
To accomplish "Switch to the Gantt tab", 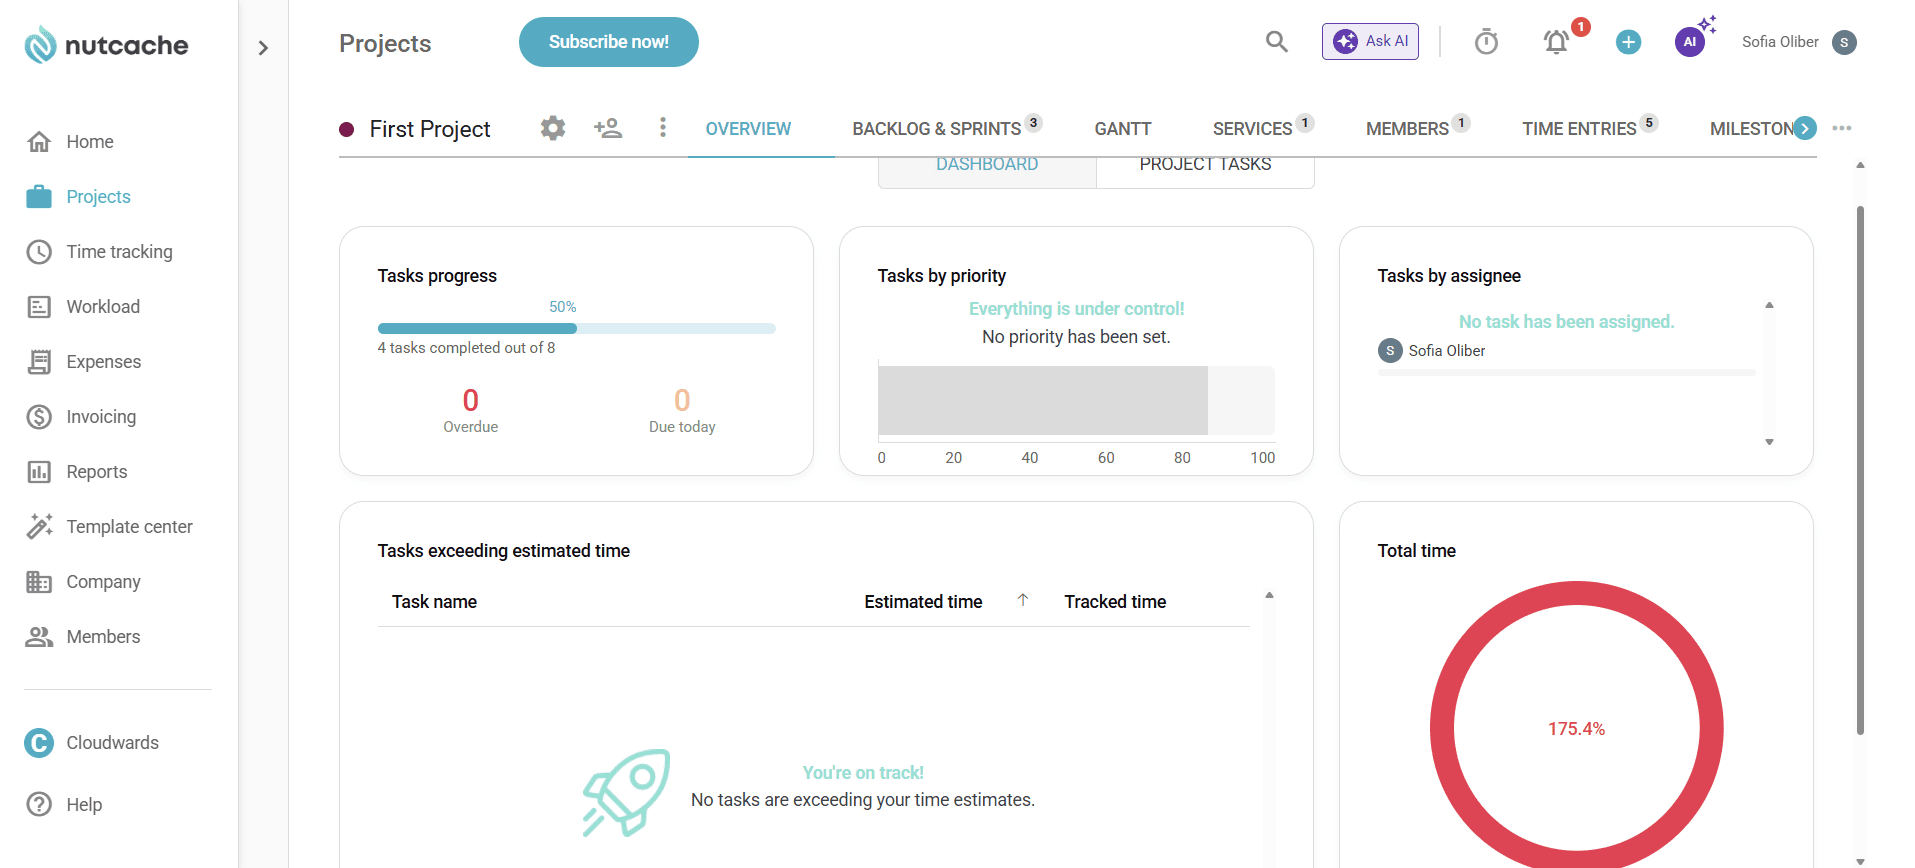I will (1122, 129).
